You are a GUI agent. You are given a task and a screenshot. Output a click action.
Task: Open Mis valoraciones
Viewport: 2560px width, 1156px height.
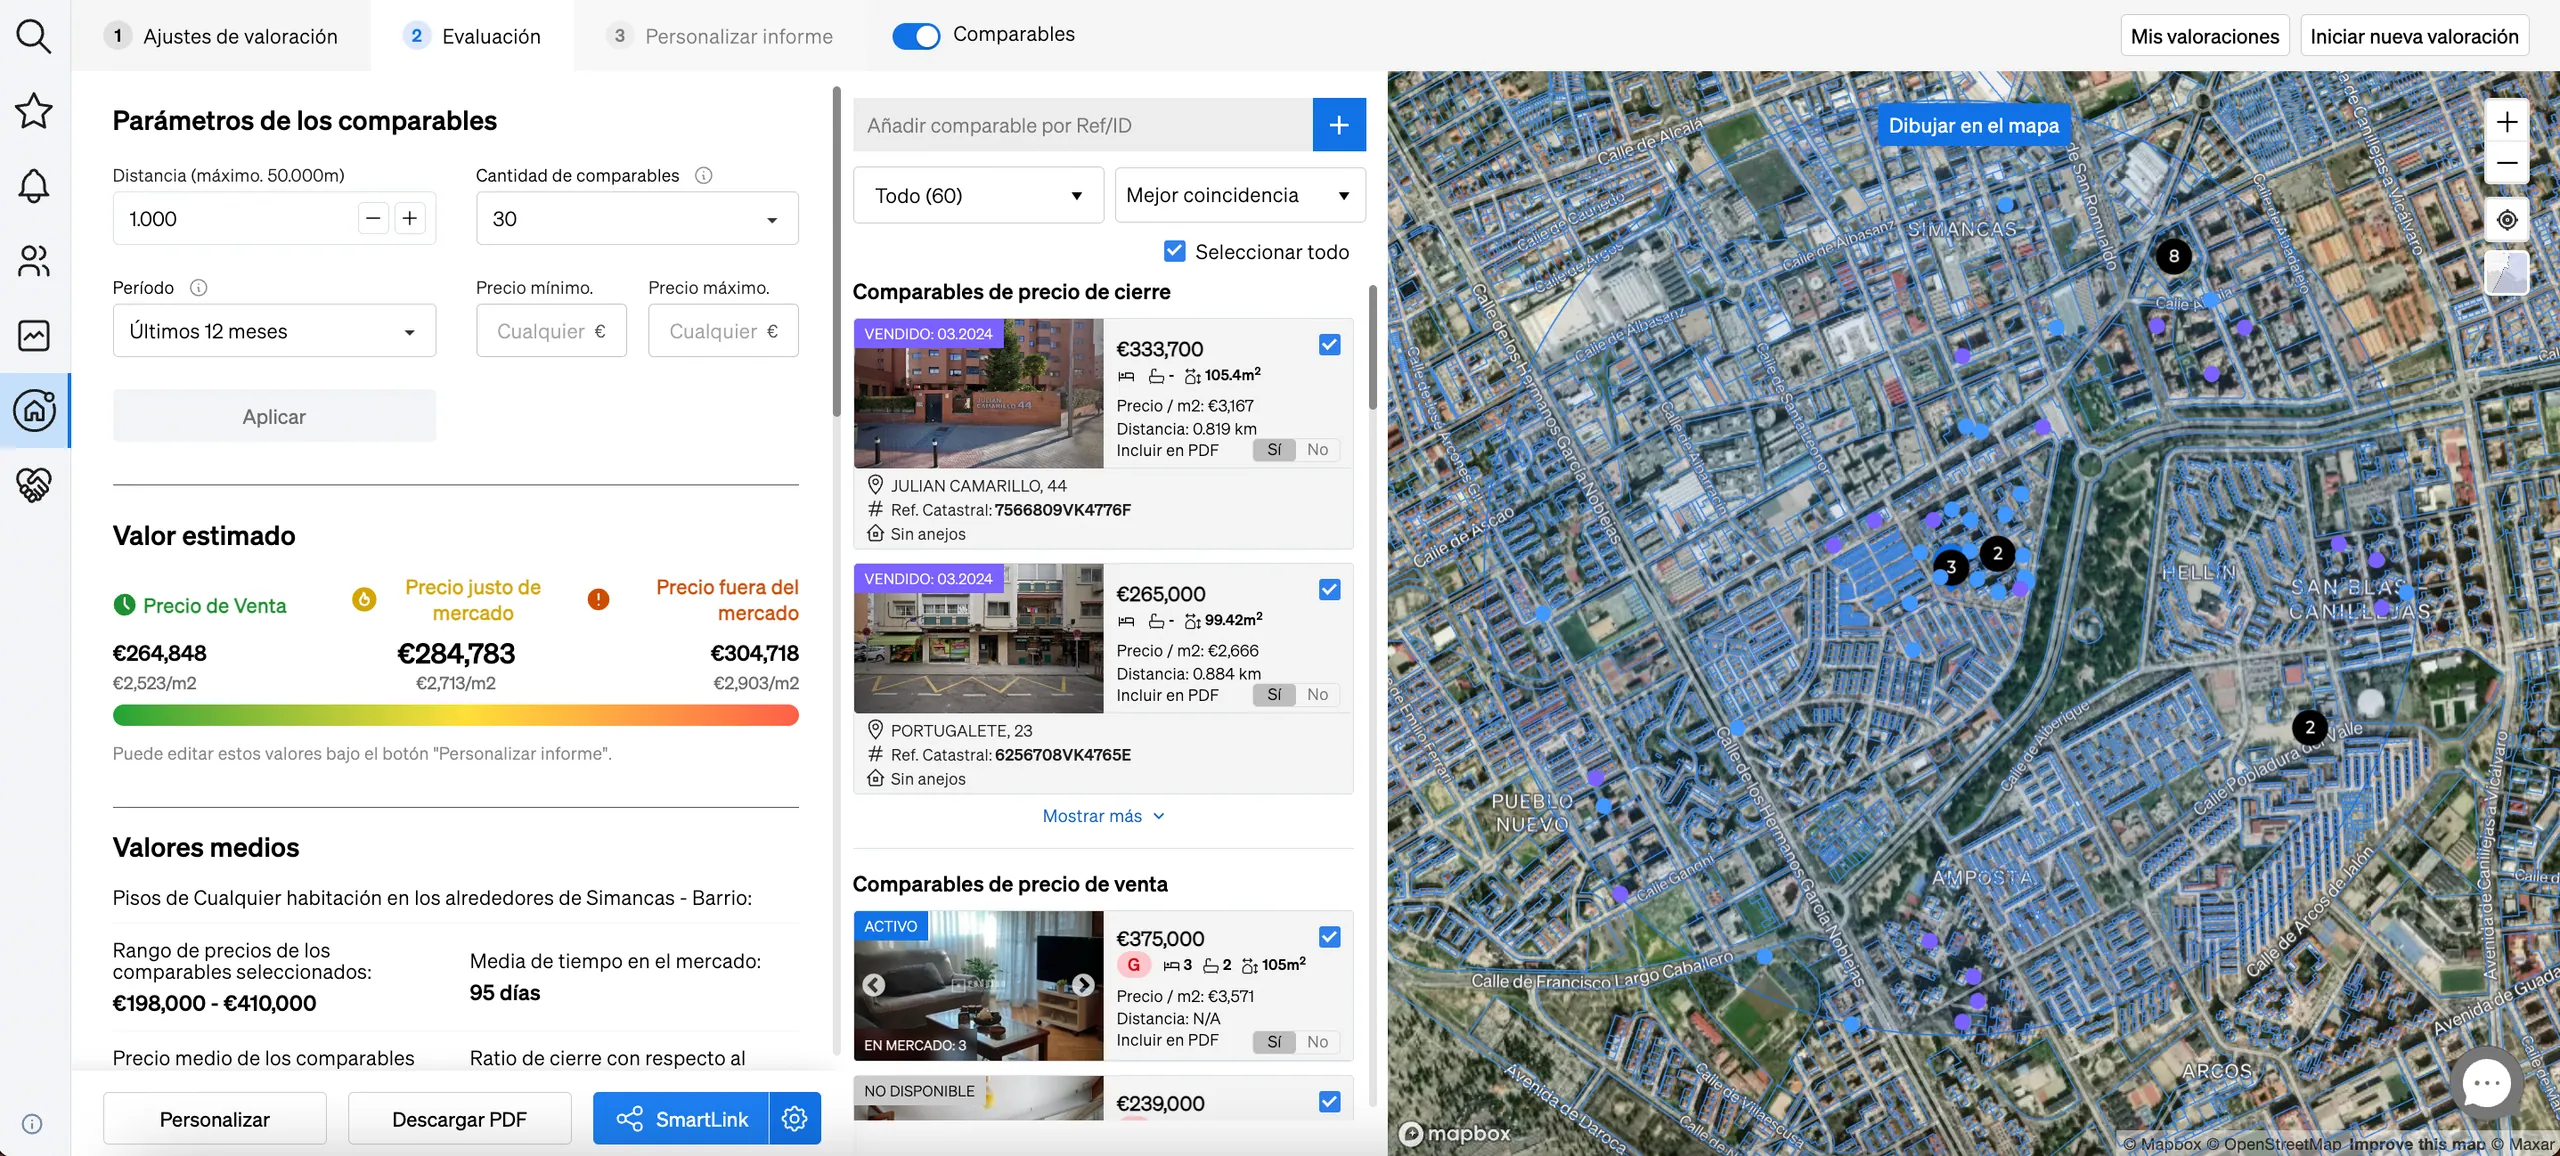click(x=2205, y=36)
